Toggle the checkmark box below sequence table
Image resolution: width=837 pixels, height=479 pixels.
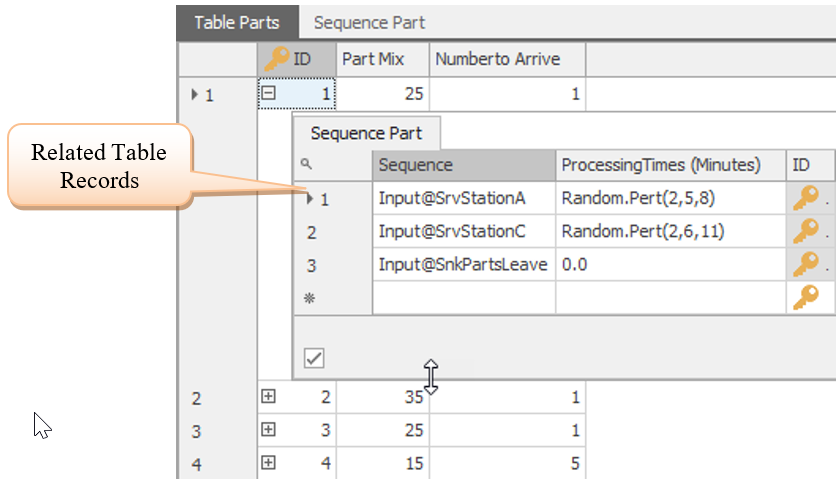tap(314, 358)
